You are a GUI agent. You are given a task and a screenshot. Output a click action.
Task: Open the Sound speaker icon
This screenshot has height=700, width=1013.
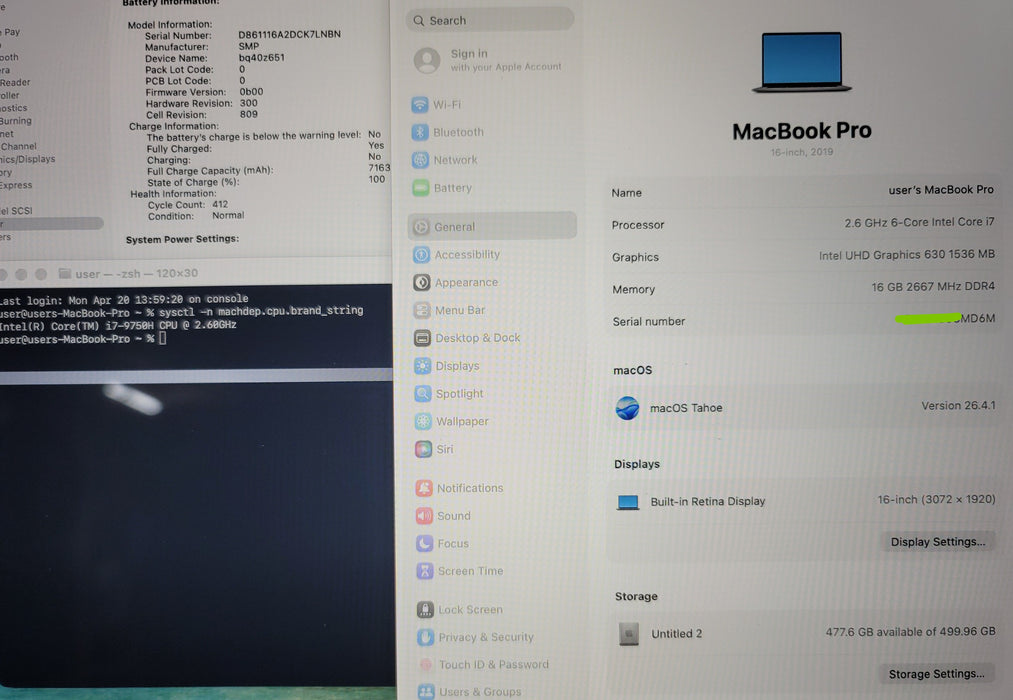tap(424, 516)
